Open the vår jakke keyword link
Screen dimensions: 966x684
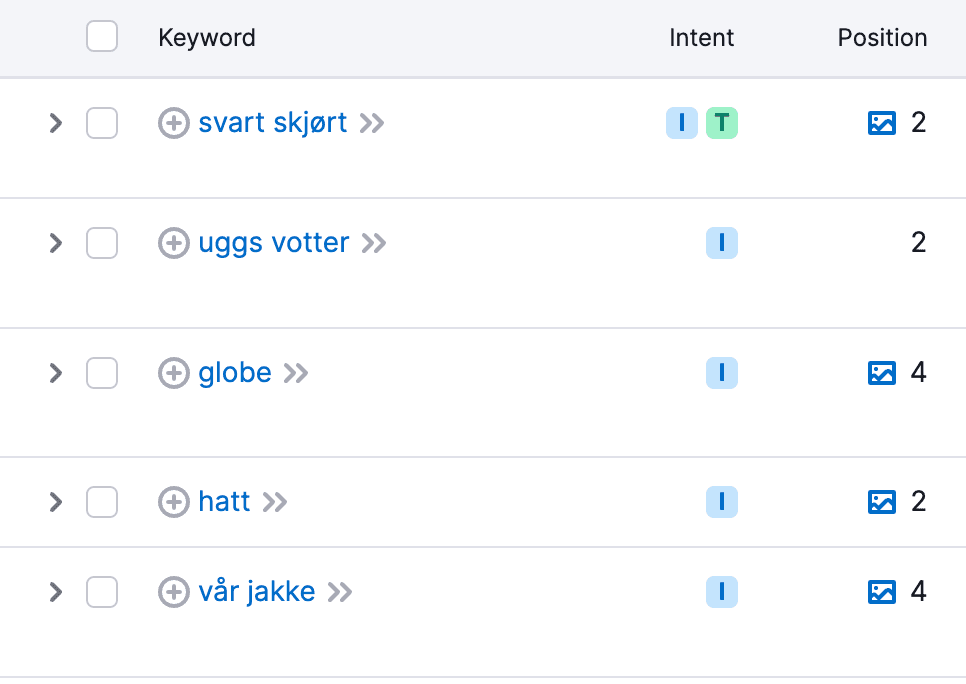coord(257,592)
